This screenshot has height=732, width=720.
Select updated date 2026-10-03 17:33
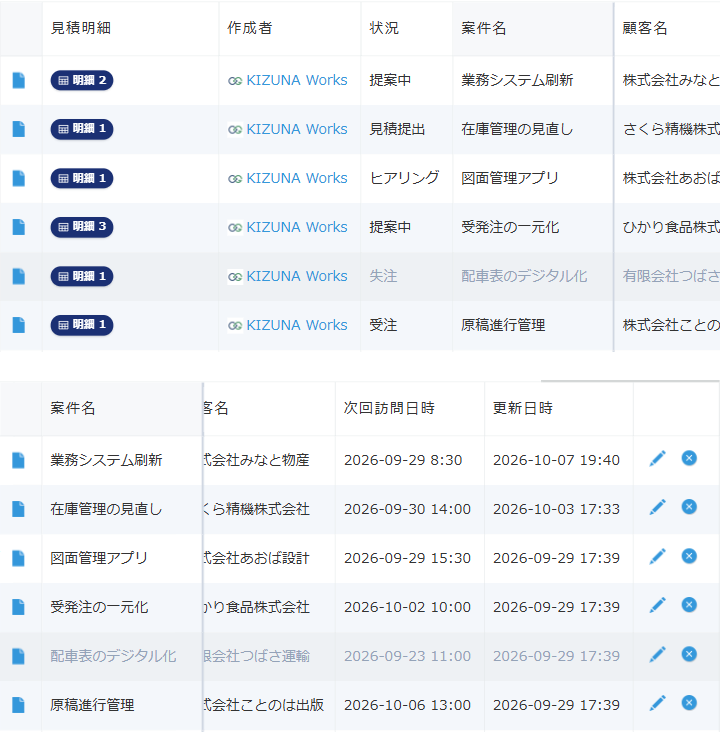(x=556, y=509)
